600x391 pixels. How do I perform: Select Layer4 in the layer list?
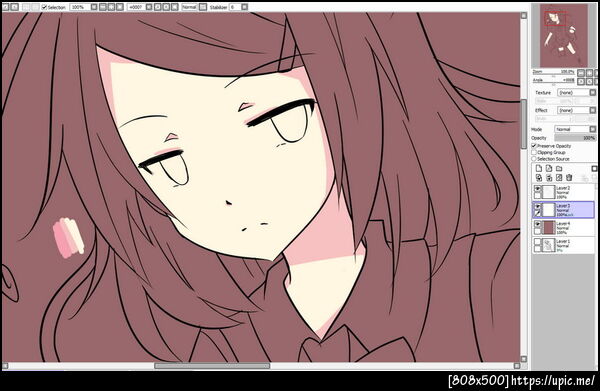564,228
